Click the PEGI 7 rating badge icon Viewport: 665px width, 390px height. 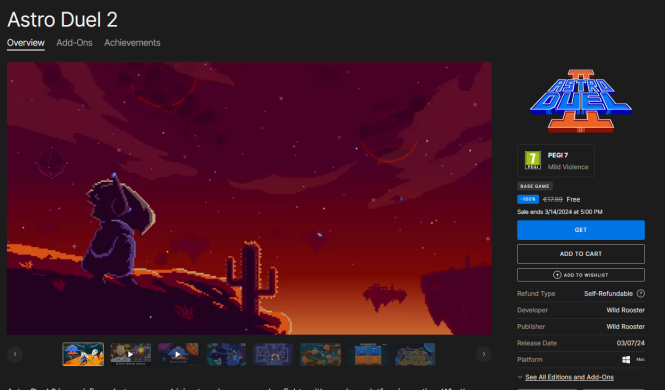pyautogui.click(x=533, y=160)
